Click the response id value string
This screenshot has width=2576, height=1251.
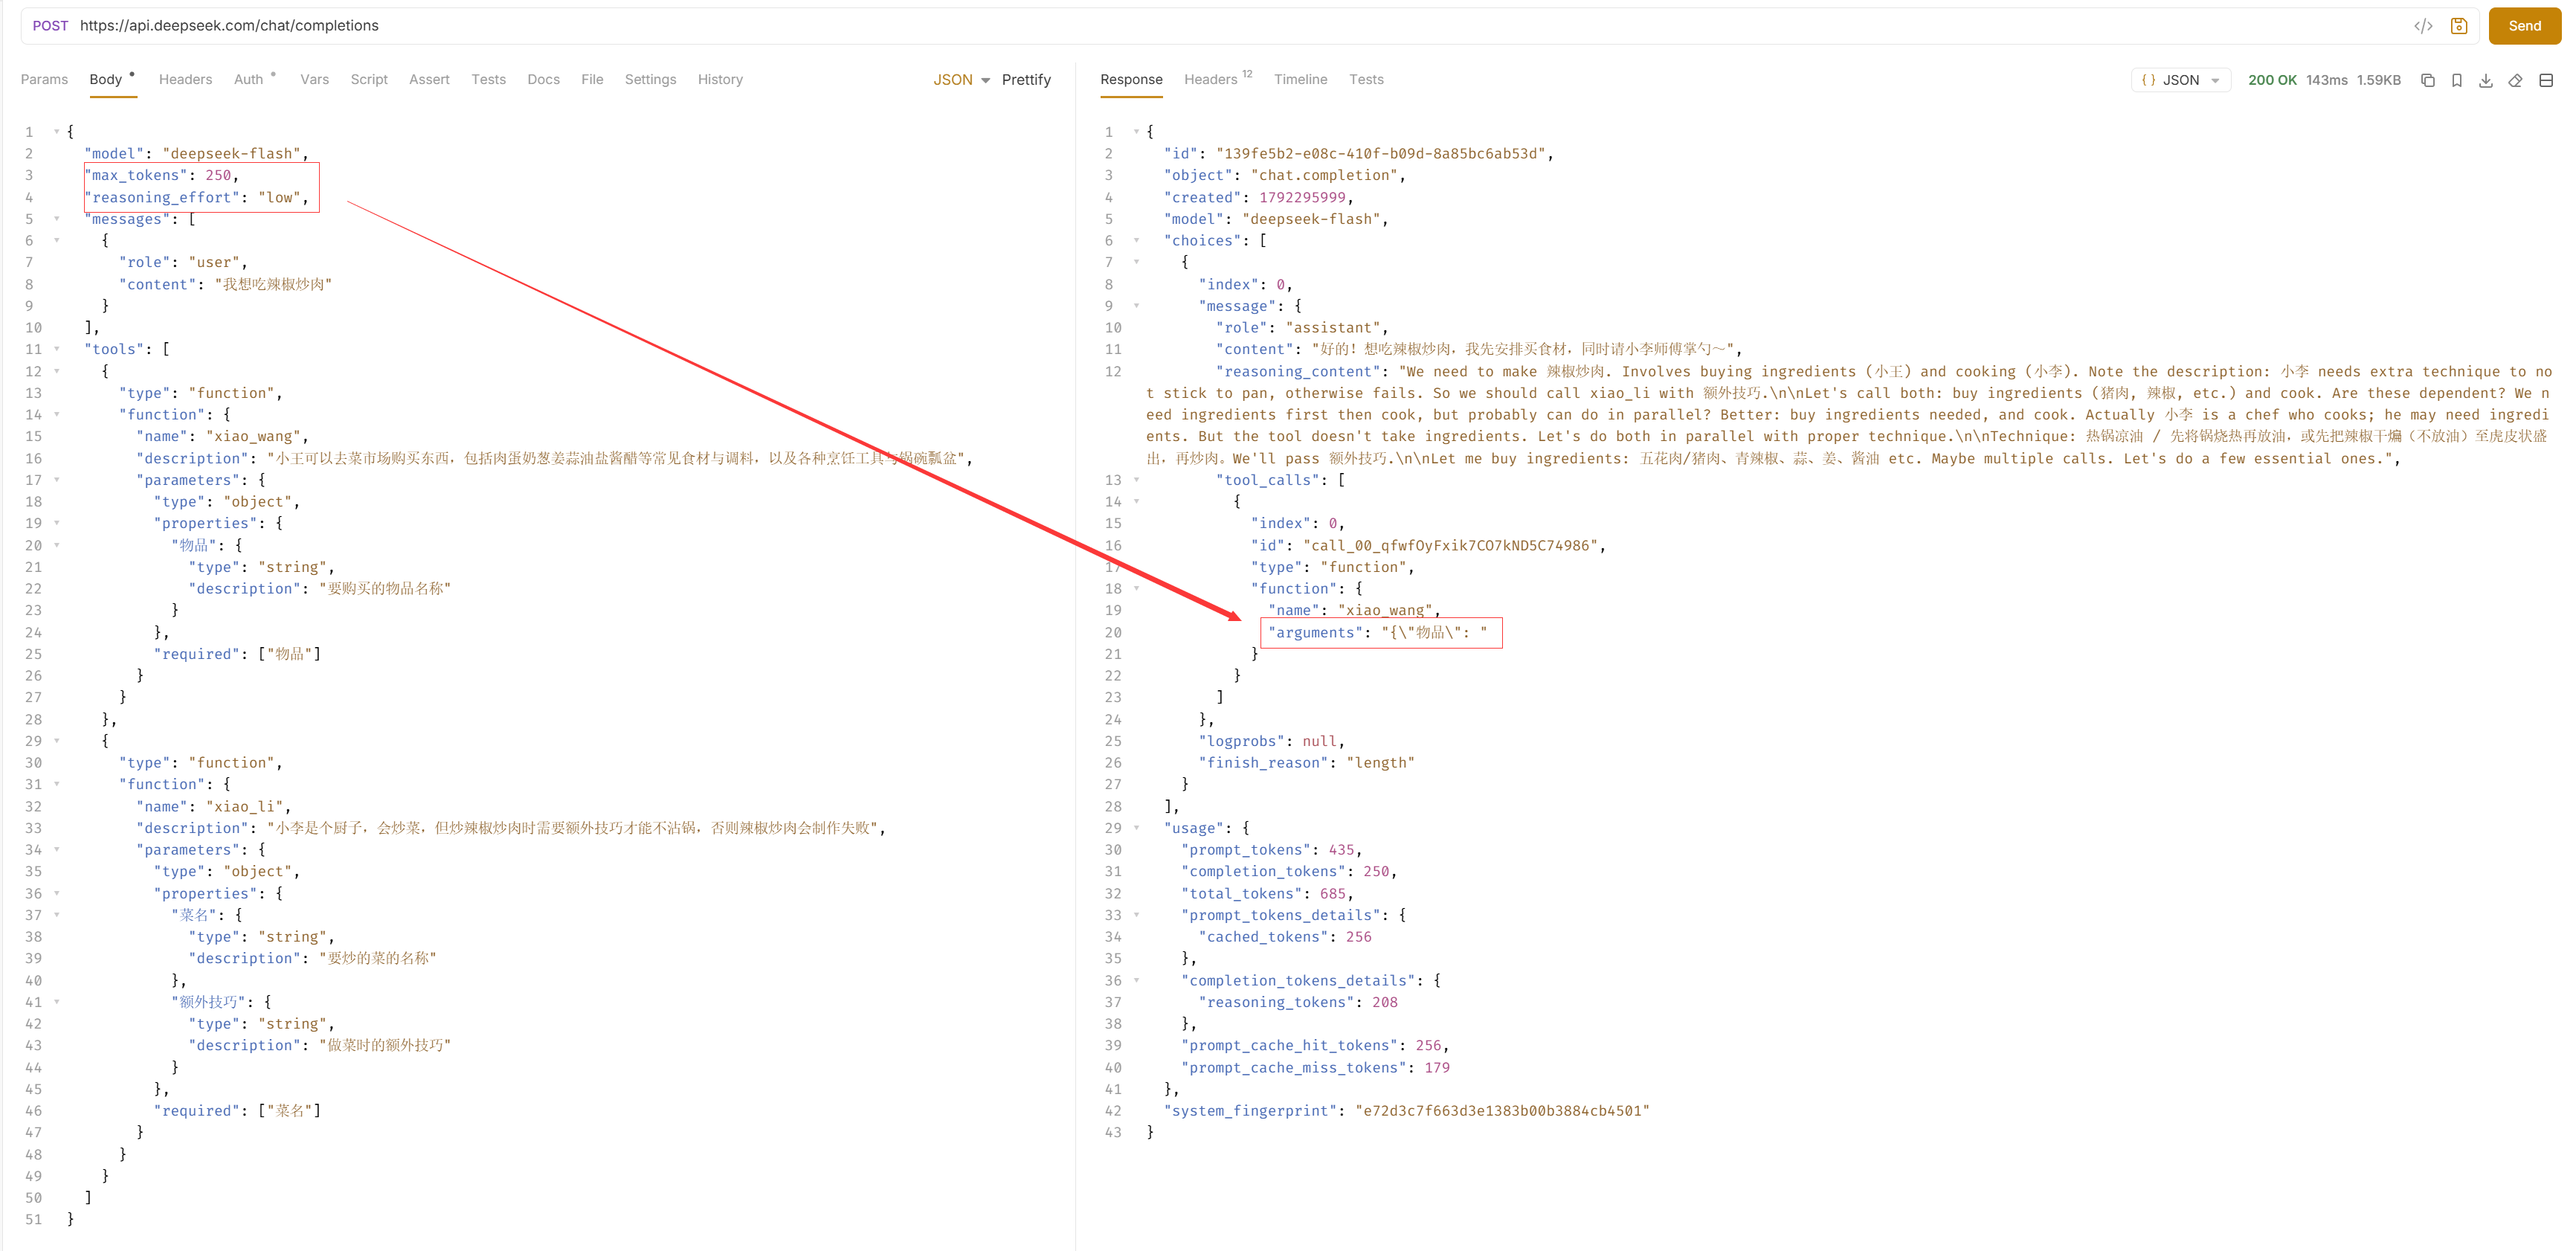1381,154
